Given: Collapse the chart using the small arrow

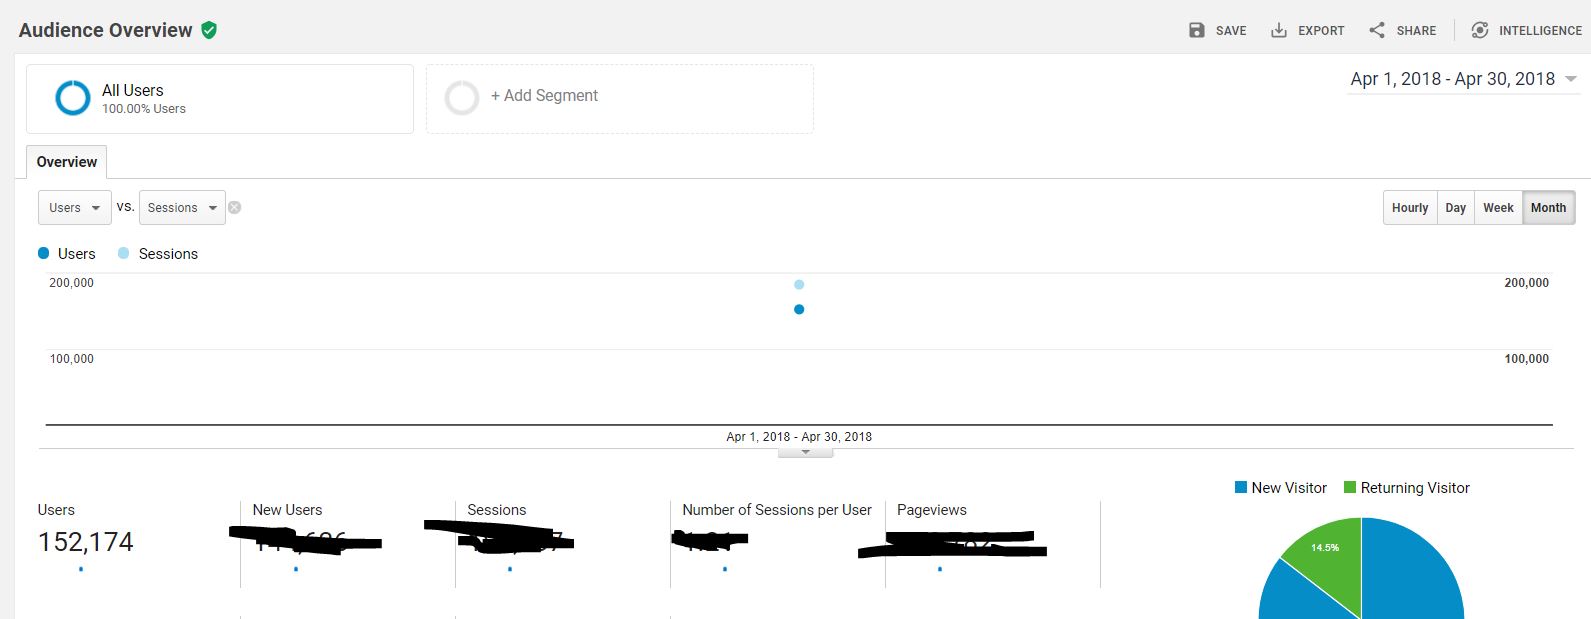Looking at the screenshot, I should point(805,452).
